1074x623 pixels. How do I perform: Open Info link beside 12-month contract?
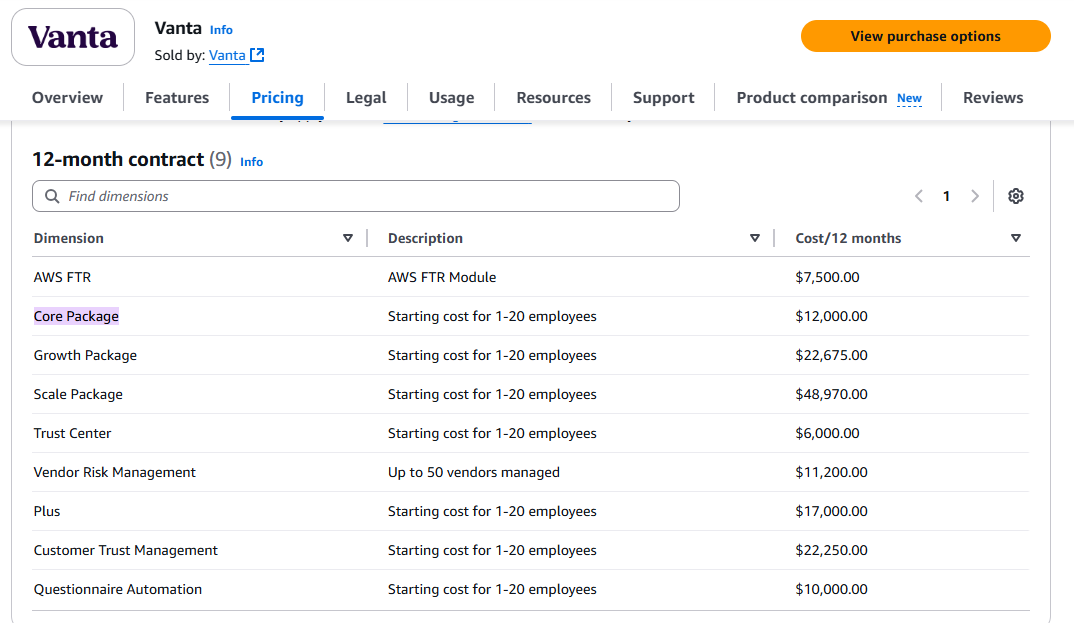coord(251,162)
